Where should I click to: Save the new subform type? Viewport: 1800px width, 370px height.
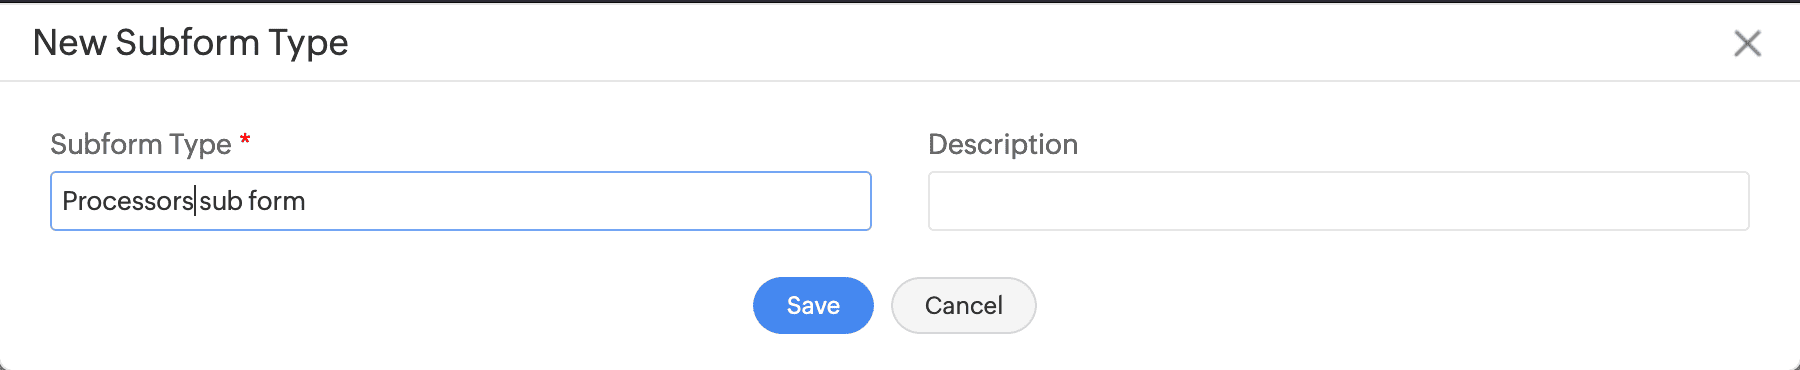pyautogui.click(x=813, y=305)
